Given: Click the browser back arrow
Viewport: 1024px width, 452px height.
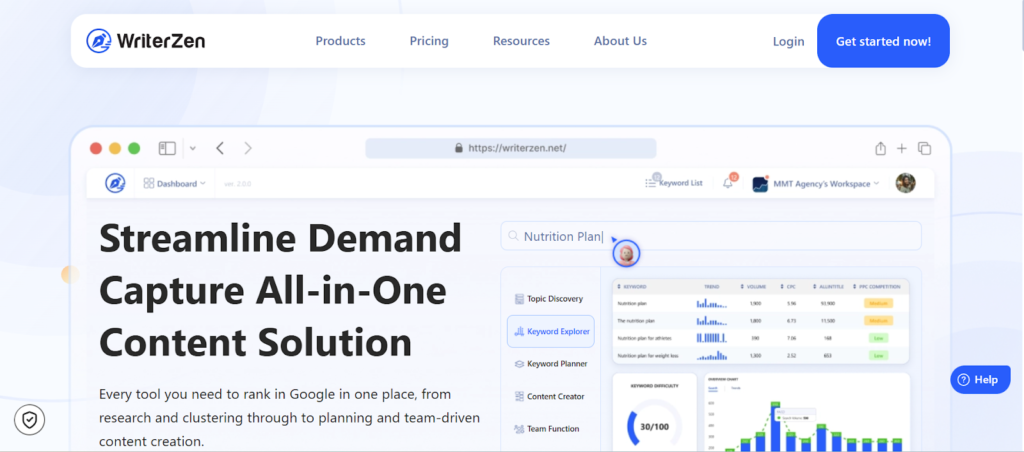Looking at the screenshot, I should (220, 148).
